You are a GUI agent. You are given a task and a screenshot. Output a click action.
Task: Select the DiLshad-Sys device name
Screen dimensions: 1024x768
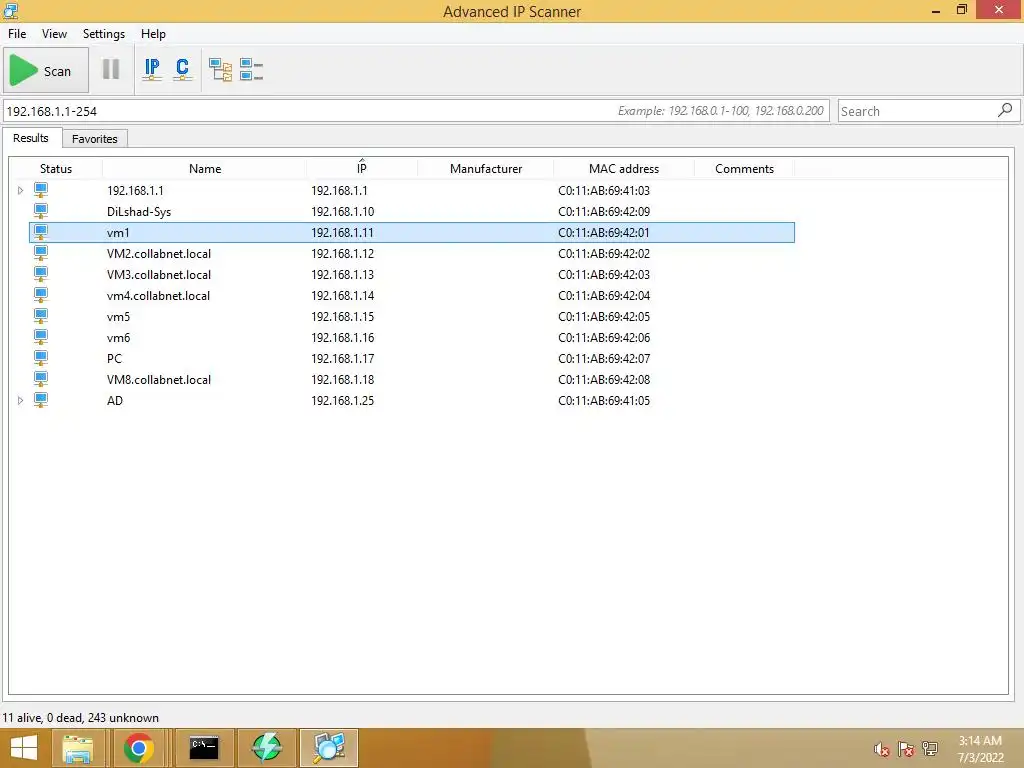coord(139,212)
